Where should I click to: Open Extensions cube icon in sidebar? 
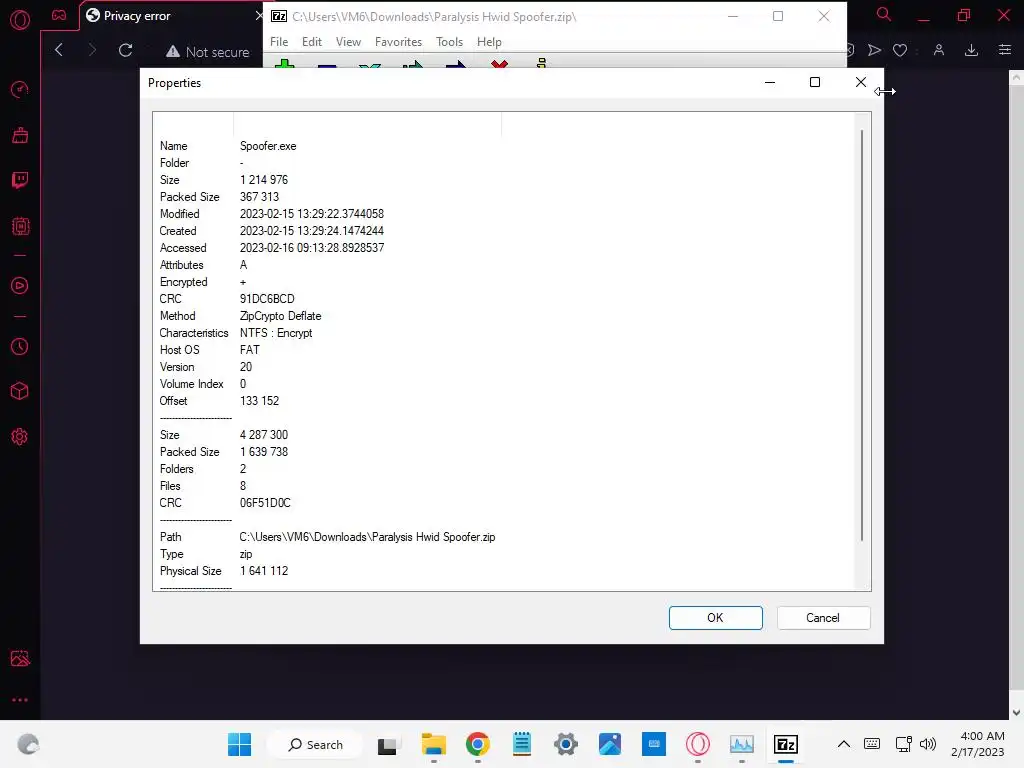point(20,391)
